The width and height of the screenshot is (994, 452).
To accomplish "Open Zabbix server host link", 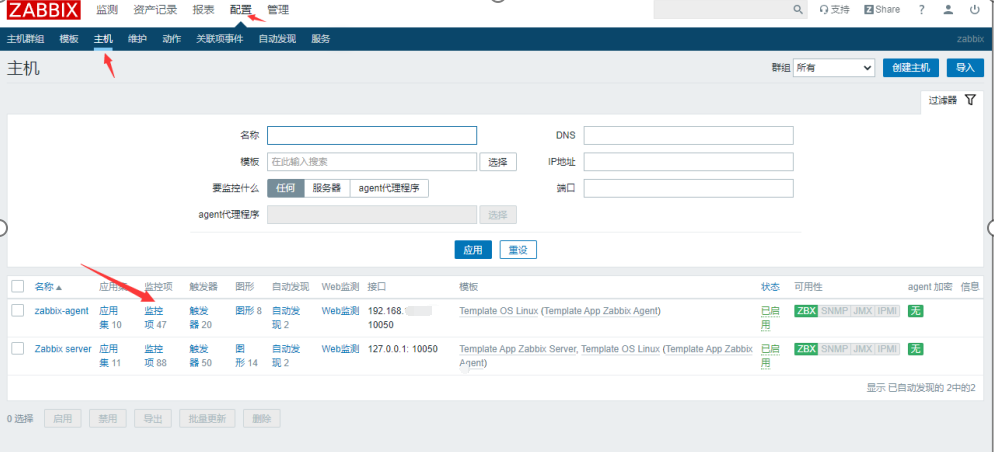I will click(x=63, y=349).
